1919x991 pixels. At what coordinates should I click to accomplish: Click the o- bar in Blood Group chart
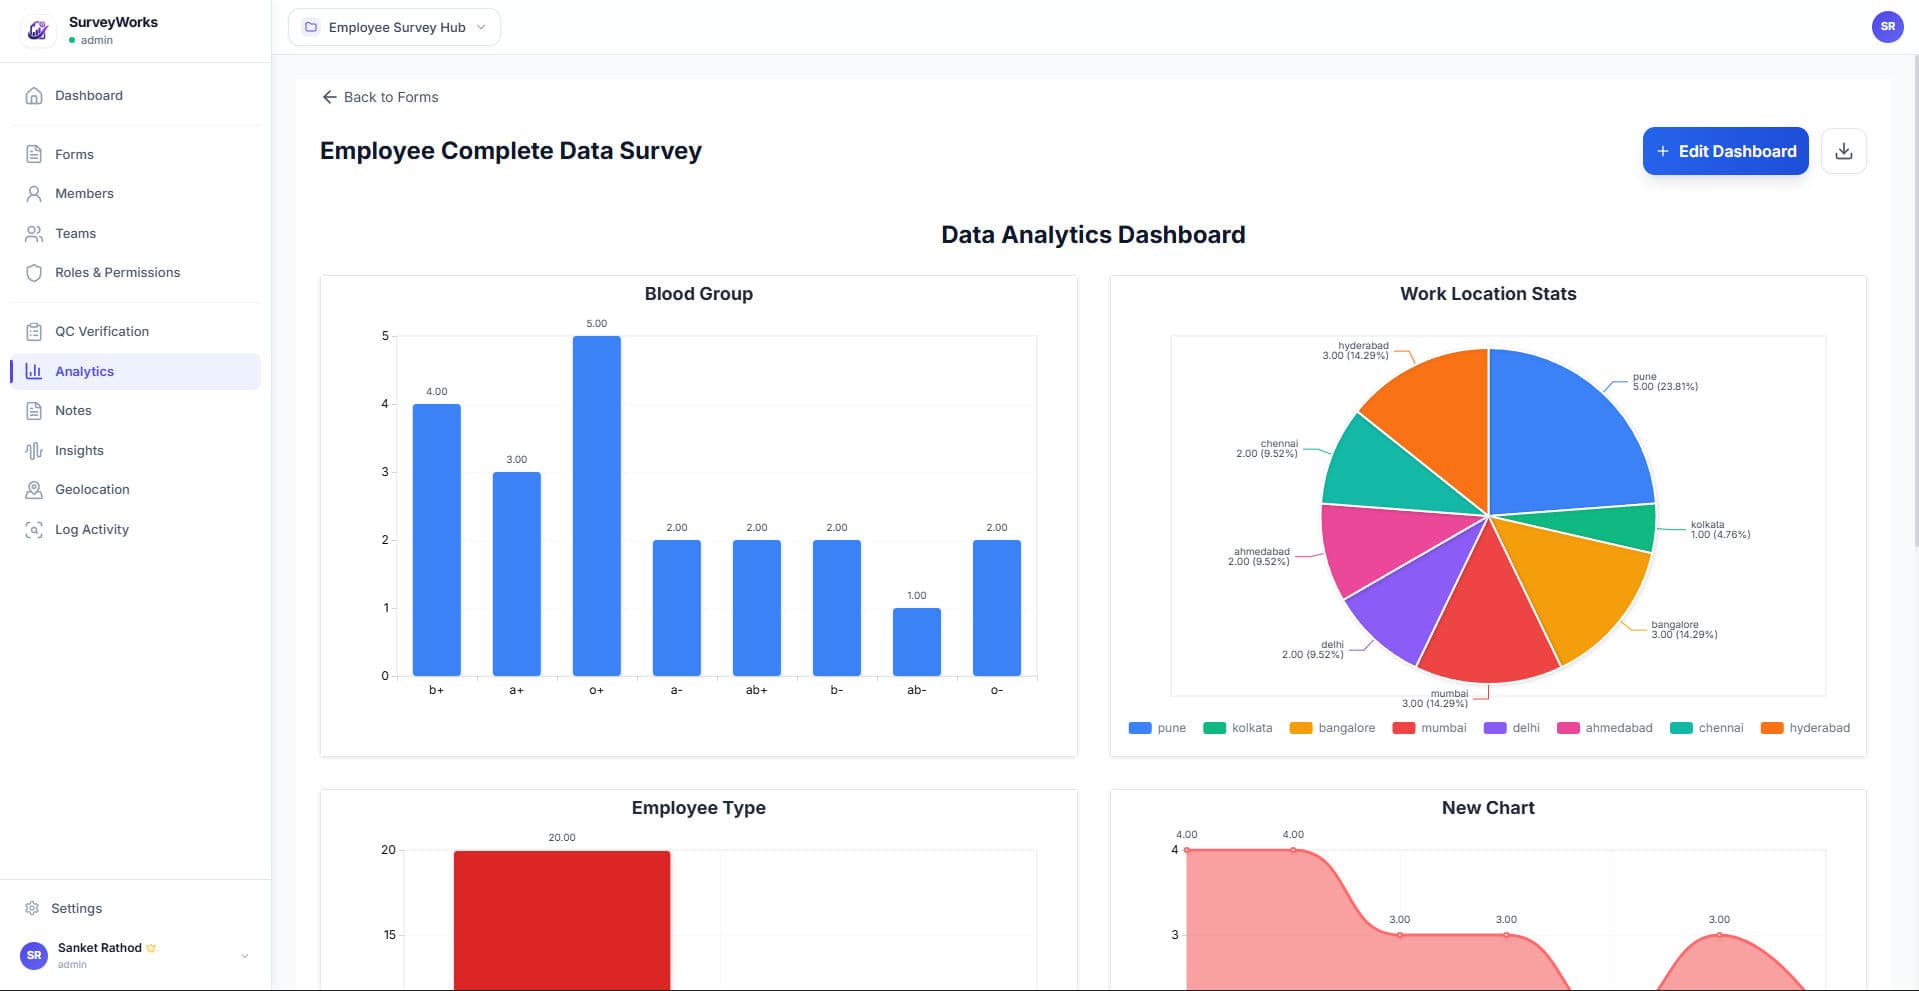click(997, 608)
